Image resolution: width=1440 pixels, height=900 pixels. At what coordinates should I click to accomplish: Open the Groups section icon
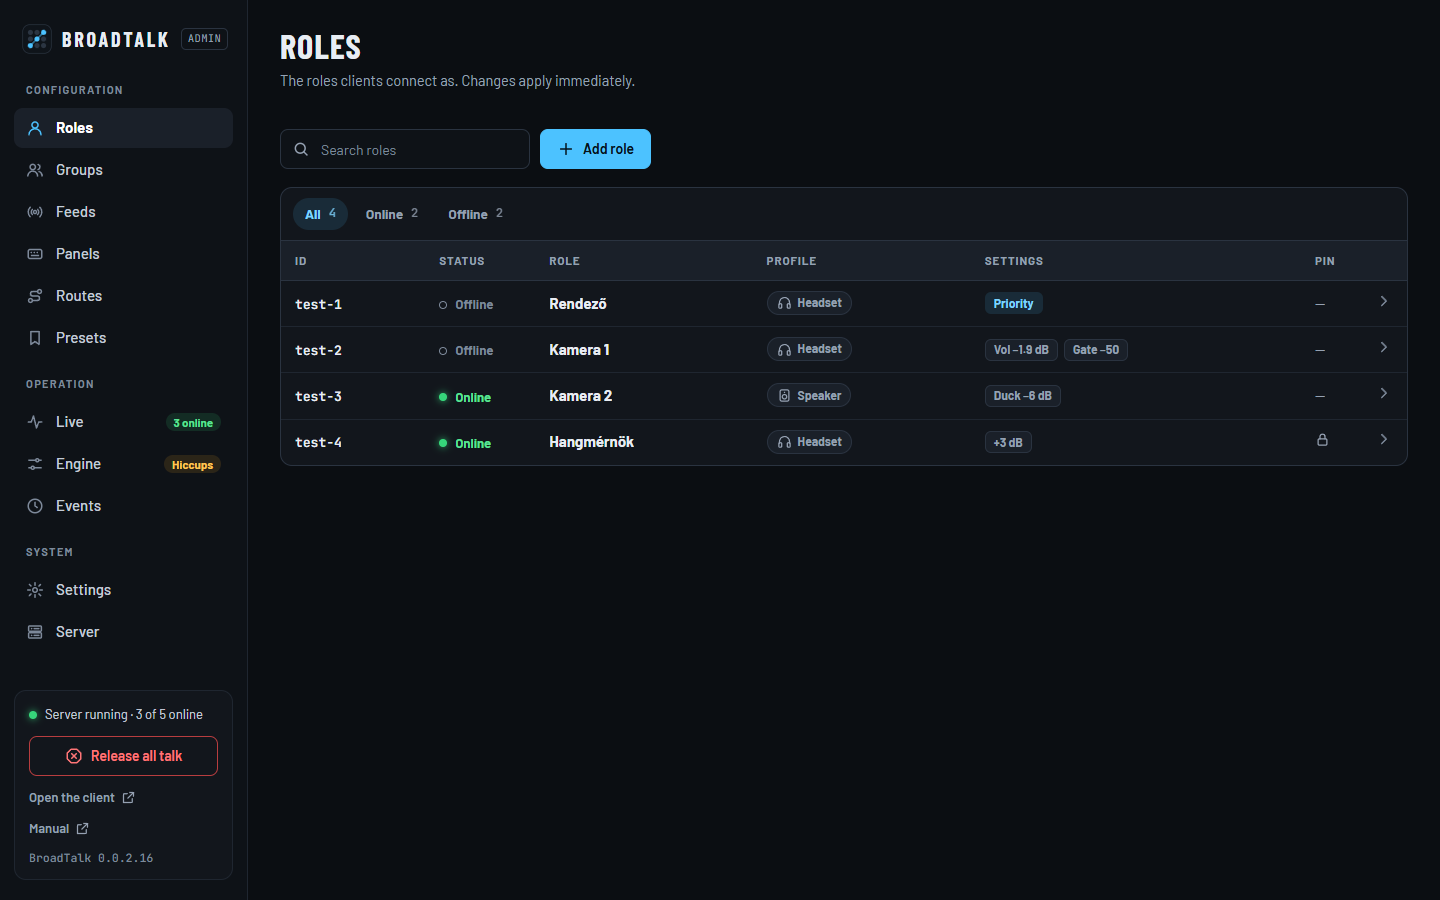tap(35, 170)
